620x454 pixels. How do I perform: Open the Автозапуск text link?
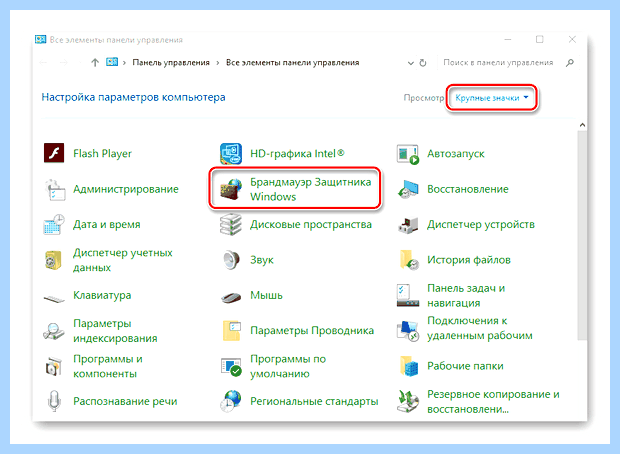coord(456,154)
